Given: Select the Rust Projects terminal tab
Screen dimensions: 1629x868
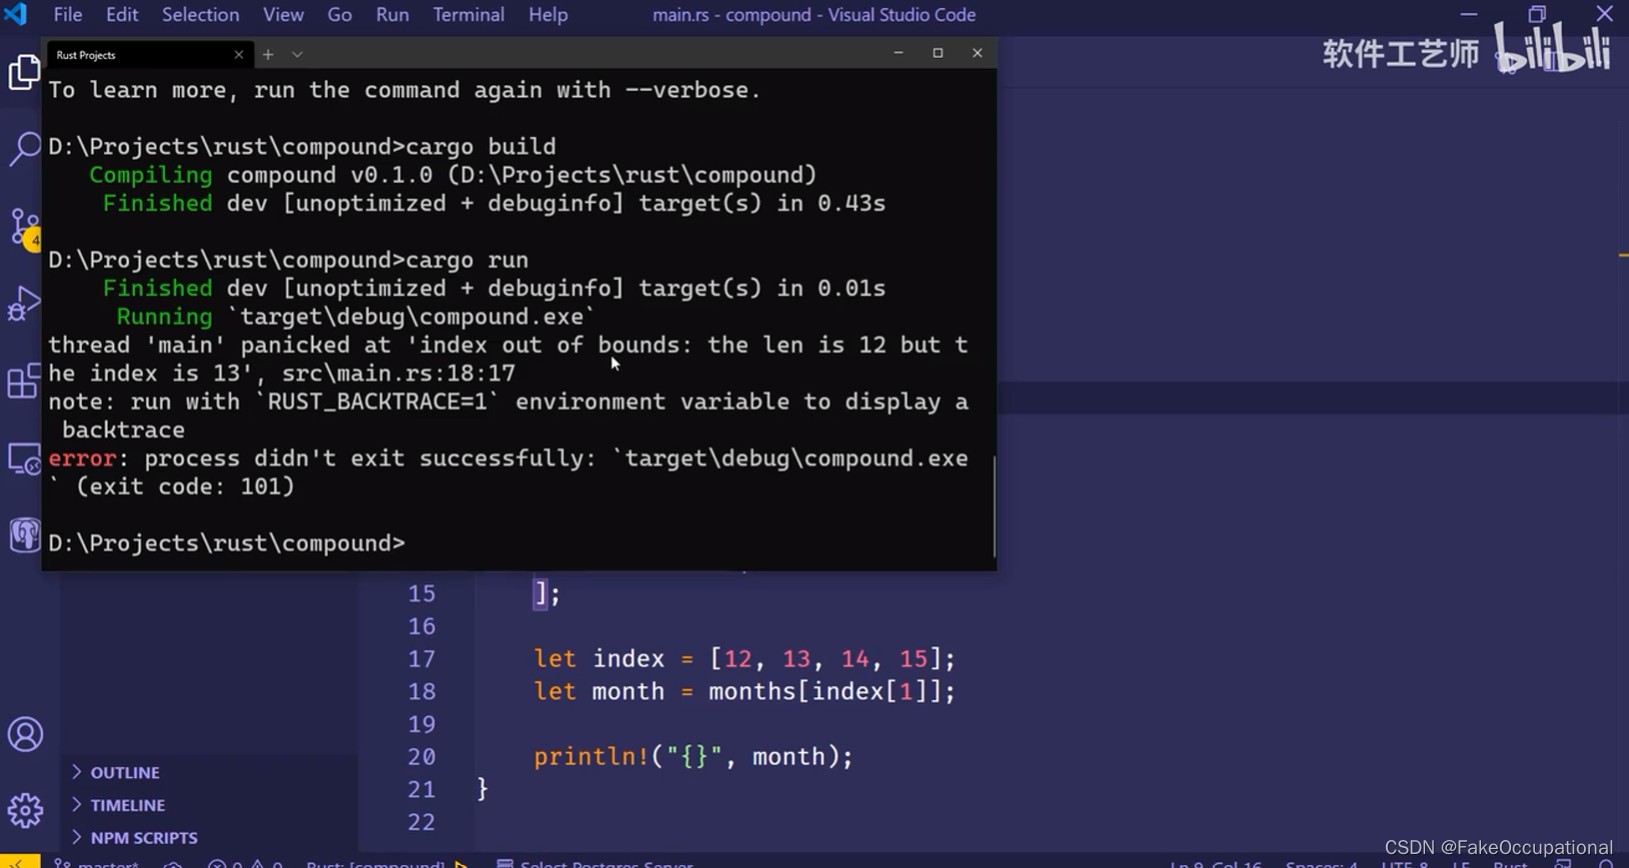Looking at the screenshot, I should coord(150,55).
